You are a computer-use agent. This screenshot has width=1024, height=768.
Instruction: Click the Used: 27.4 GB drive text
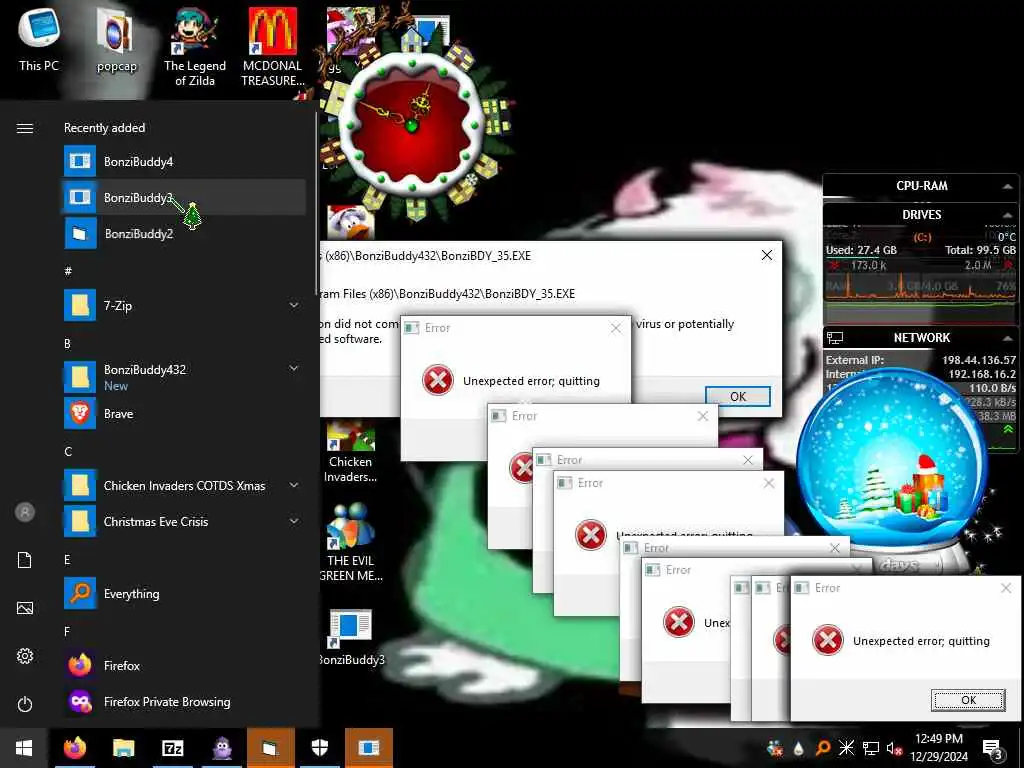click(x=861, y=250)
